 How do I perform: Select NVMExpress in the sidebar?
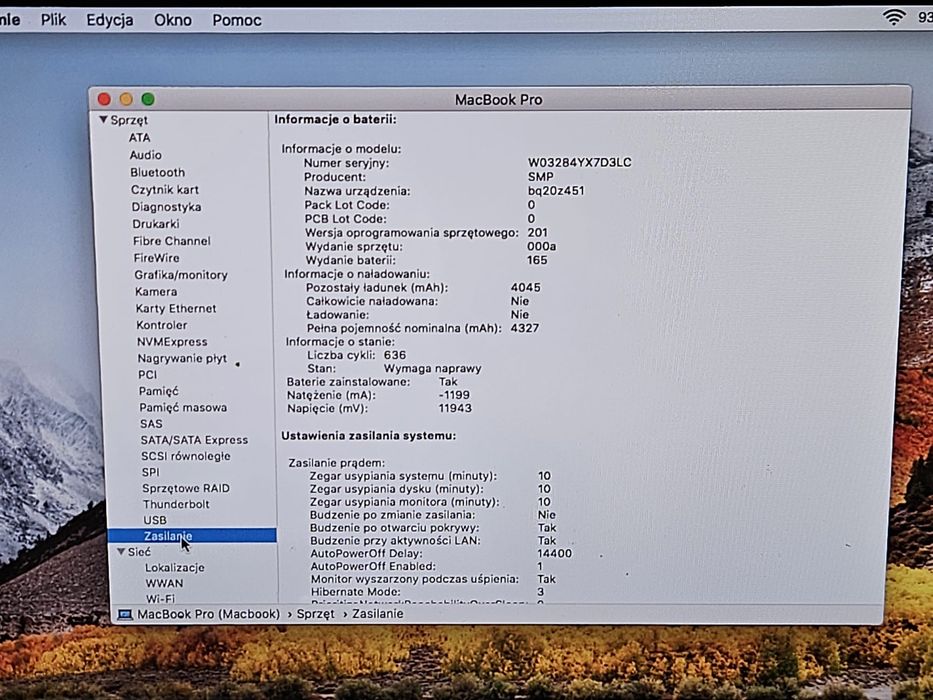click(173, 342)
